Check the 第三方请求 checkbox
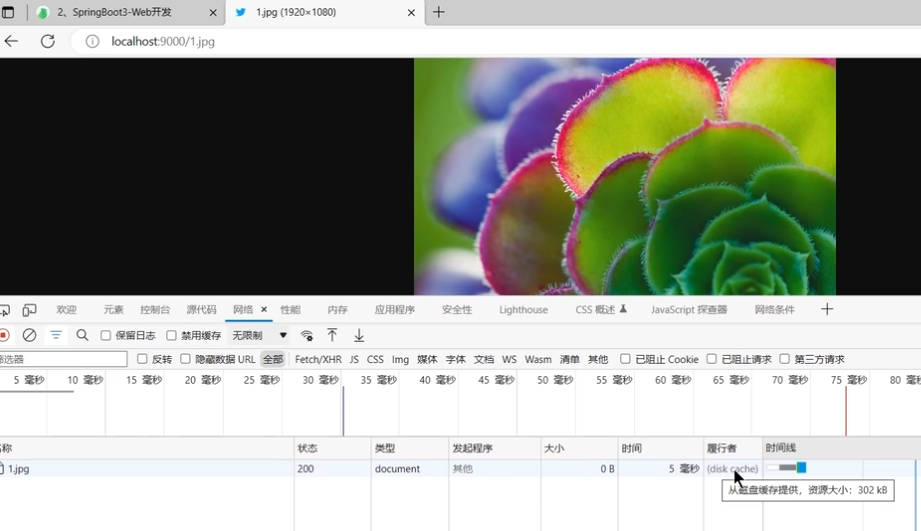The image size is (921, 531). coord(785,359)
